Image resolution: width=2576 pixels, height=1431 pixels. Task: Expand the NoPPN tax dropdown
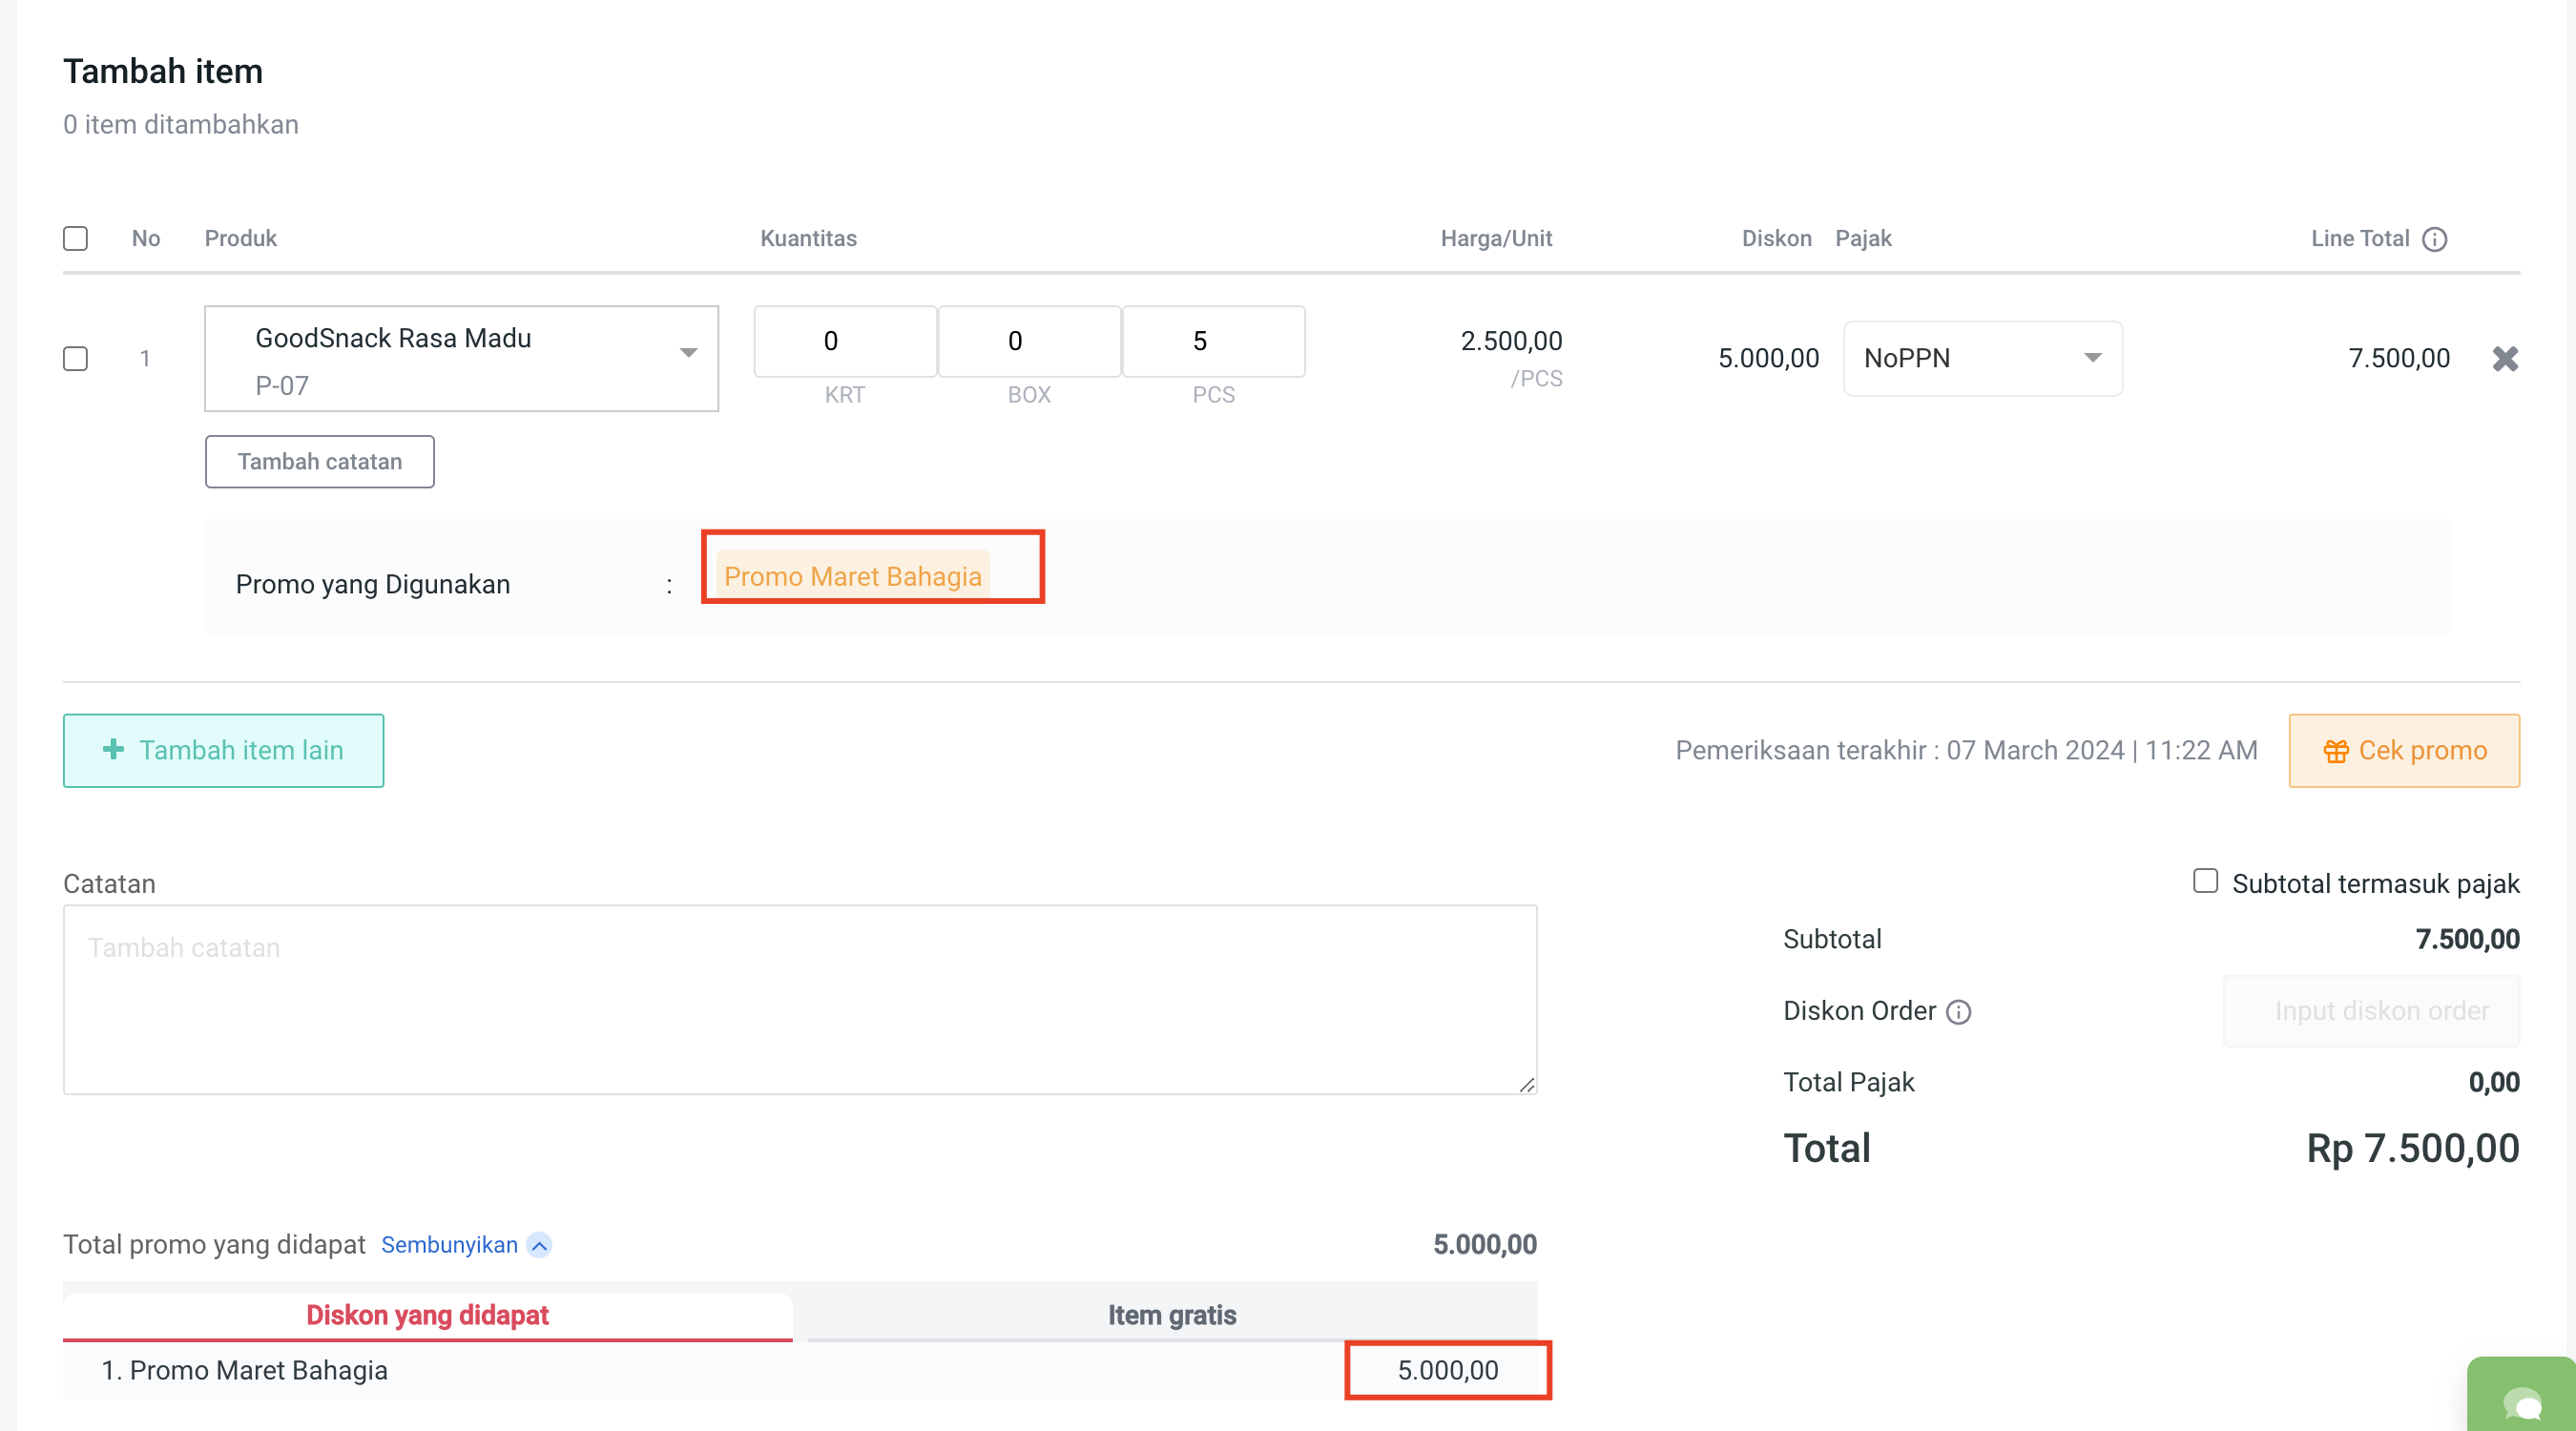click(x=1982, y=358)
